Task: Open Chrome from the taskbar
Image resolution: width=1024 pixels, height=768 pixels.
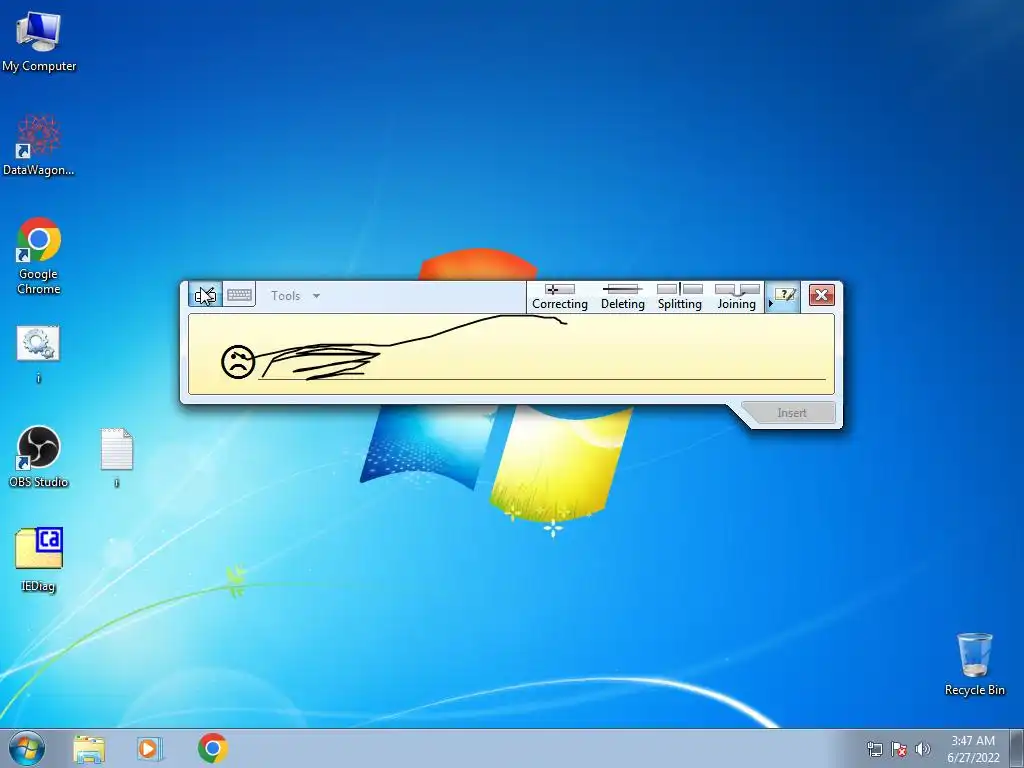Action: click(212, 748)
